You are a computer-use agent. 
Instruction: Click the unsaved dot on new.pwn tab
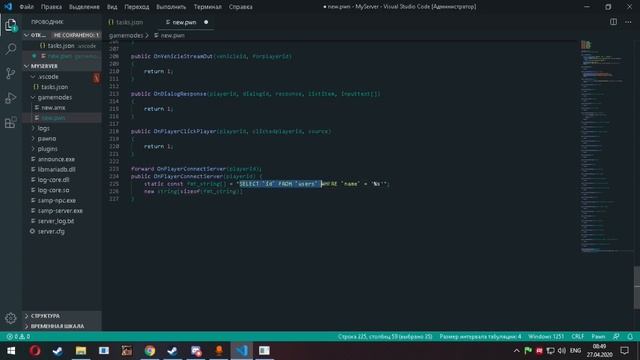point(206,22)
